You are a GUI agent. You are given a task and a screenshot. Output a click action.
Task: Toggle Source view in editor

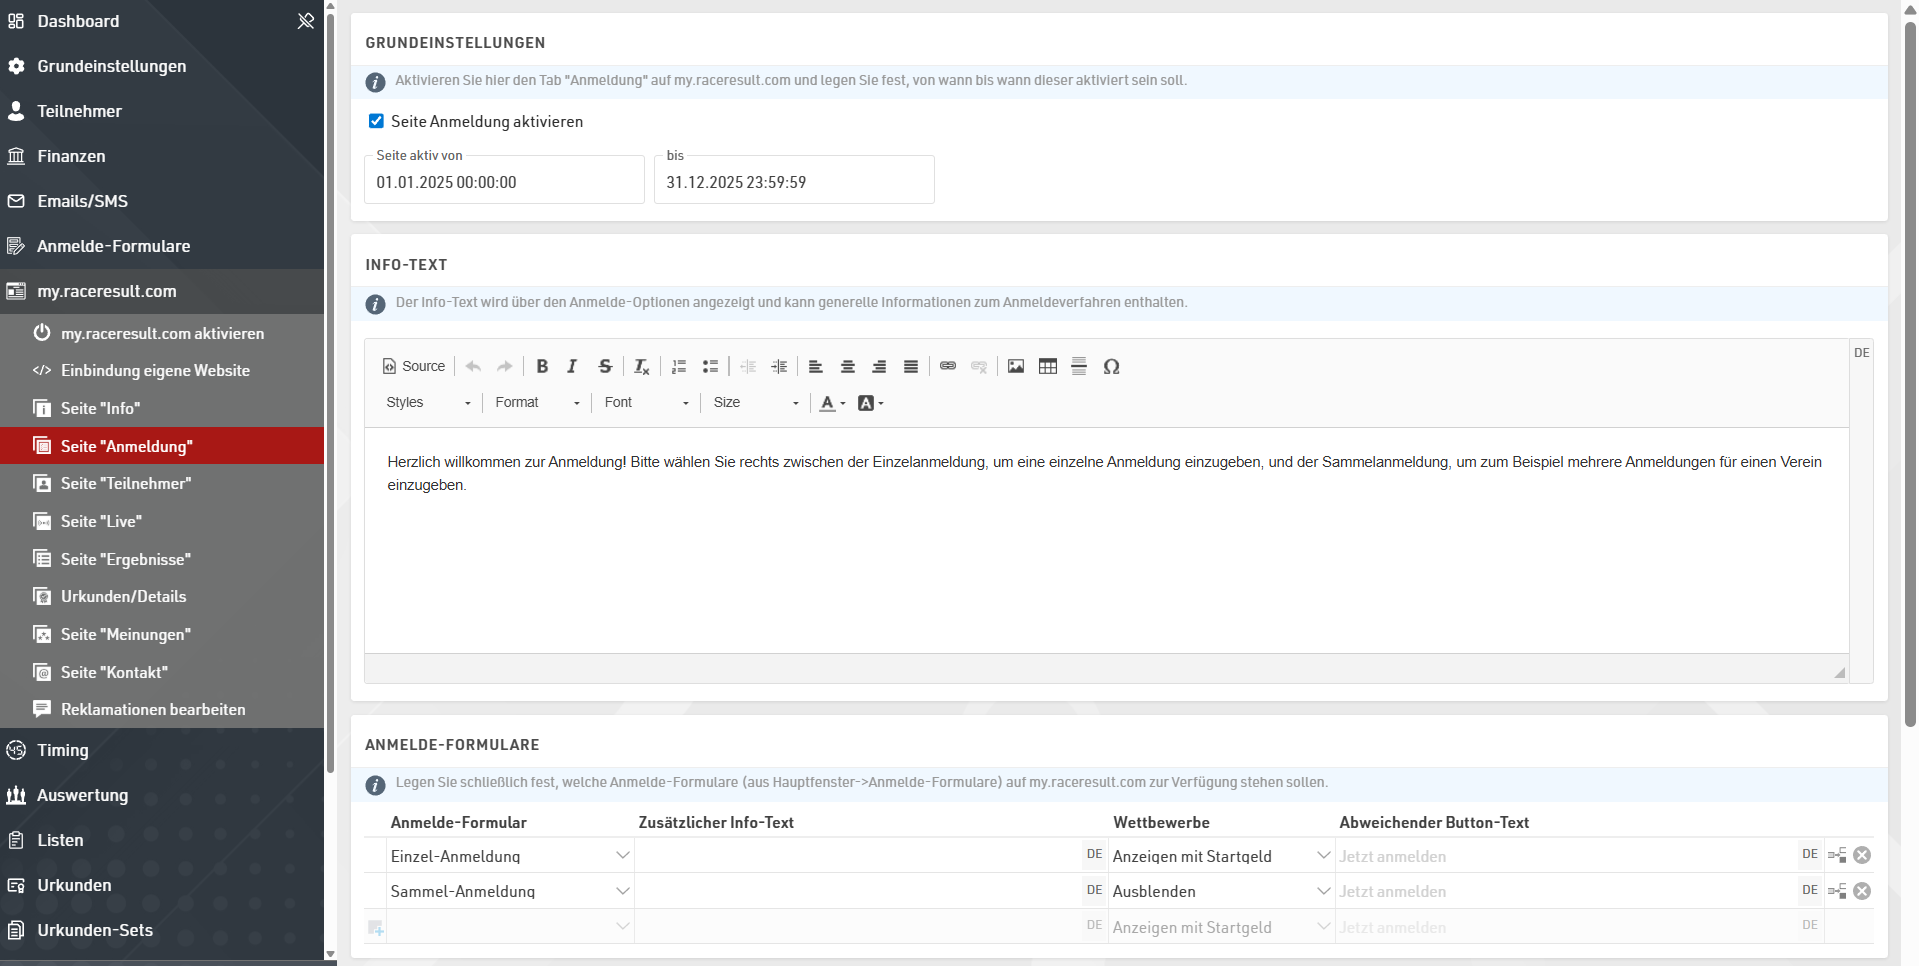414,366
